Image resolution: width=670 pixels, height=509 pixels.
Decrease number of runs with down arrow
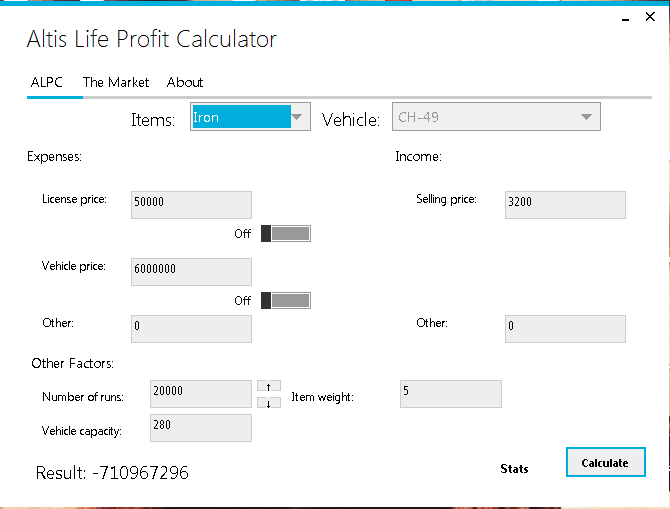[x=269, y=403]
